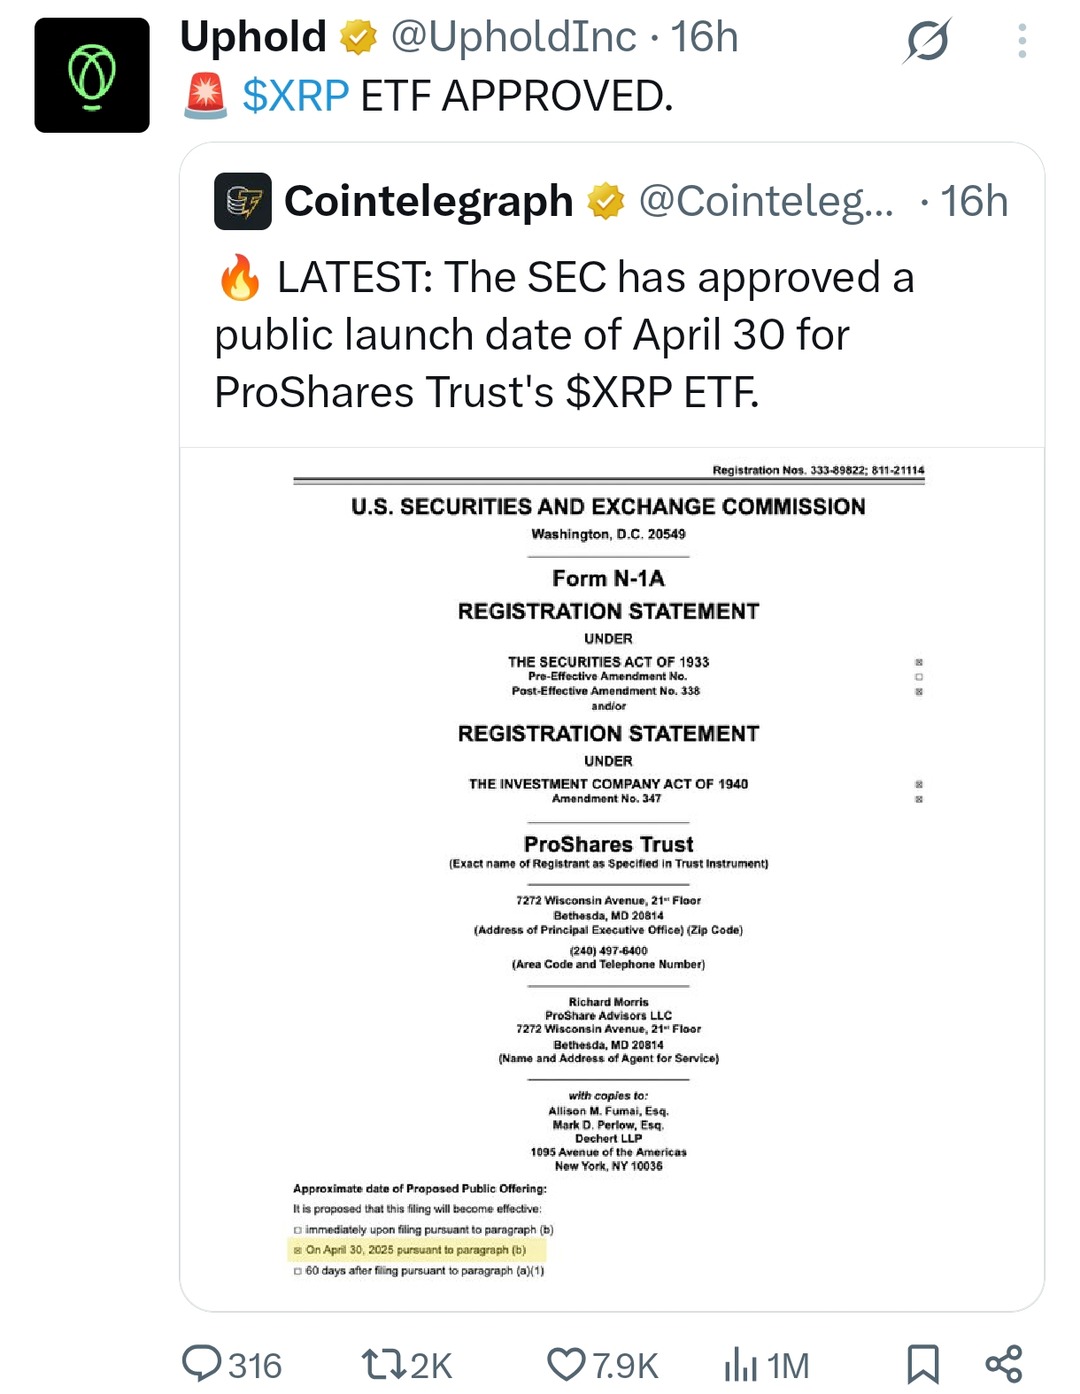The height and width of the screenshot is (1394, 1080).
Task: Open Cointelegraph's small avatar icon
Action: point(243,201)
